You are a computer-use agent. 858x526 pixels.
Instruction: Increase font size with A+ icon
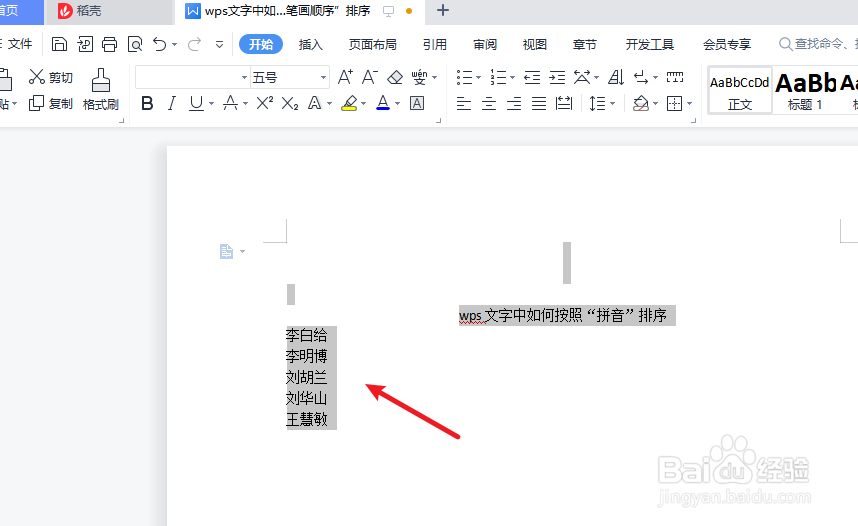345,77
